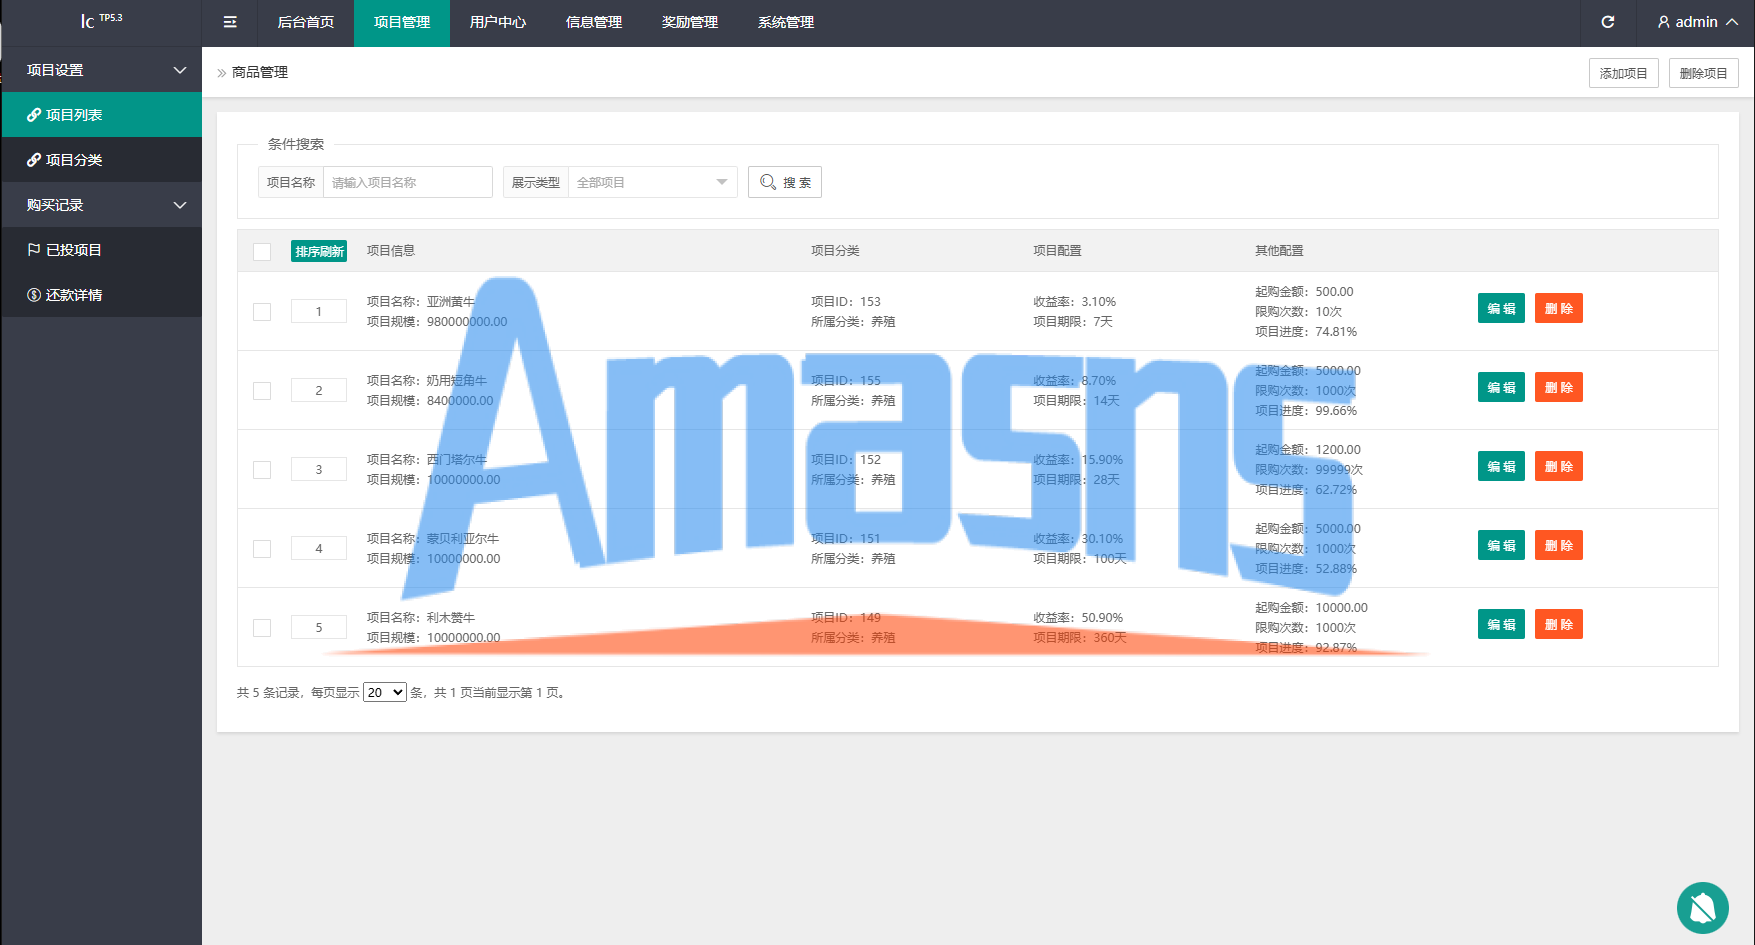Open the floating chat bubble icon
Image resolution: width=1755 pixels, height=945 pixels.
pos(1703,907)
